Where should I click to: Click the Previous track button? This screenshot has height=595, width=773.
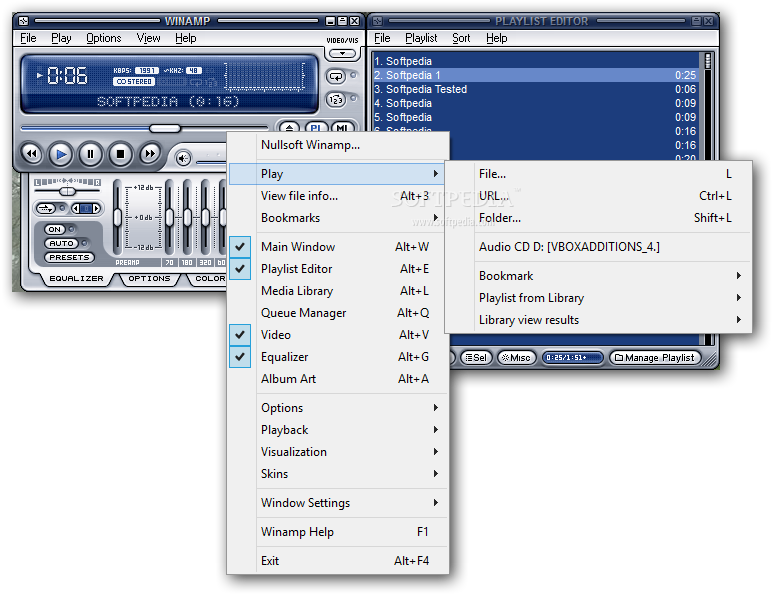(32, 154)
